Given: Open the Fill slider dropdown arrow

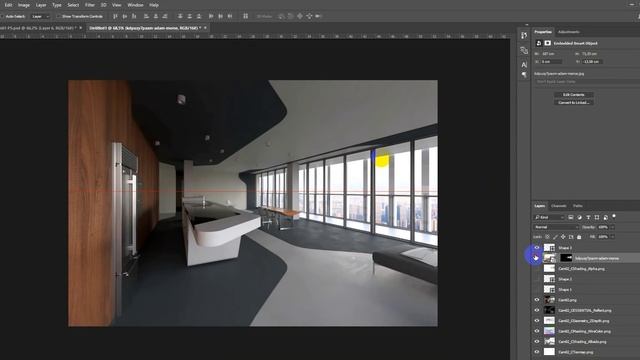Looking at the screenshot, I should [612, 237].
